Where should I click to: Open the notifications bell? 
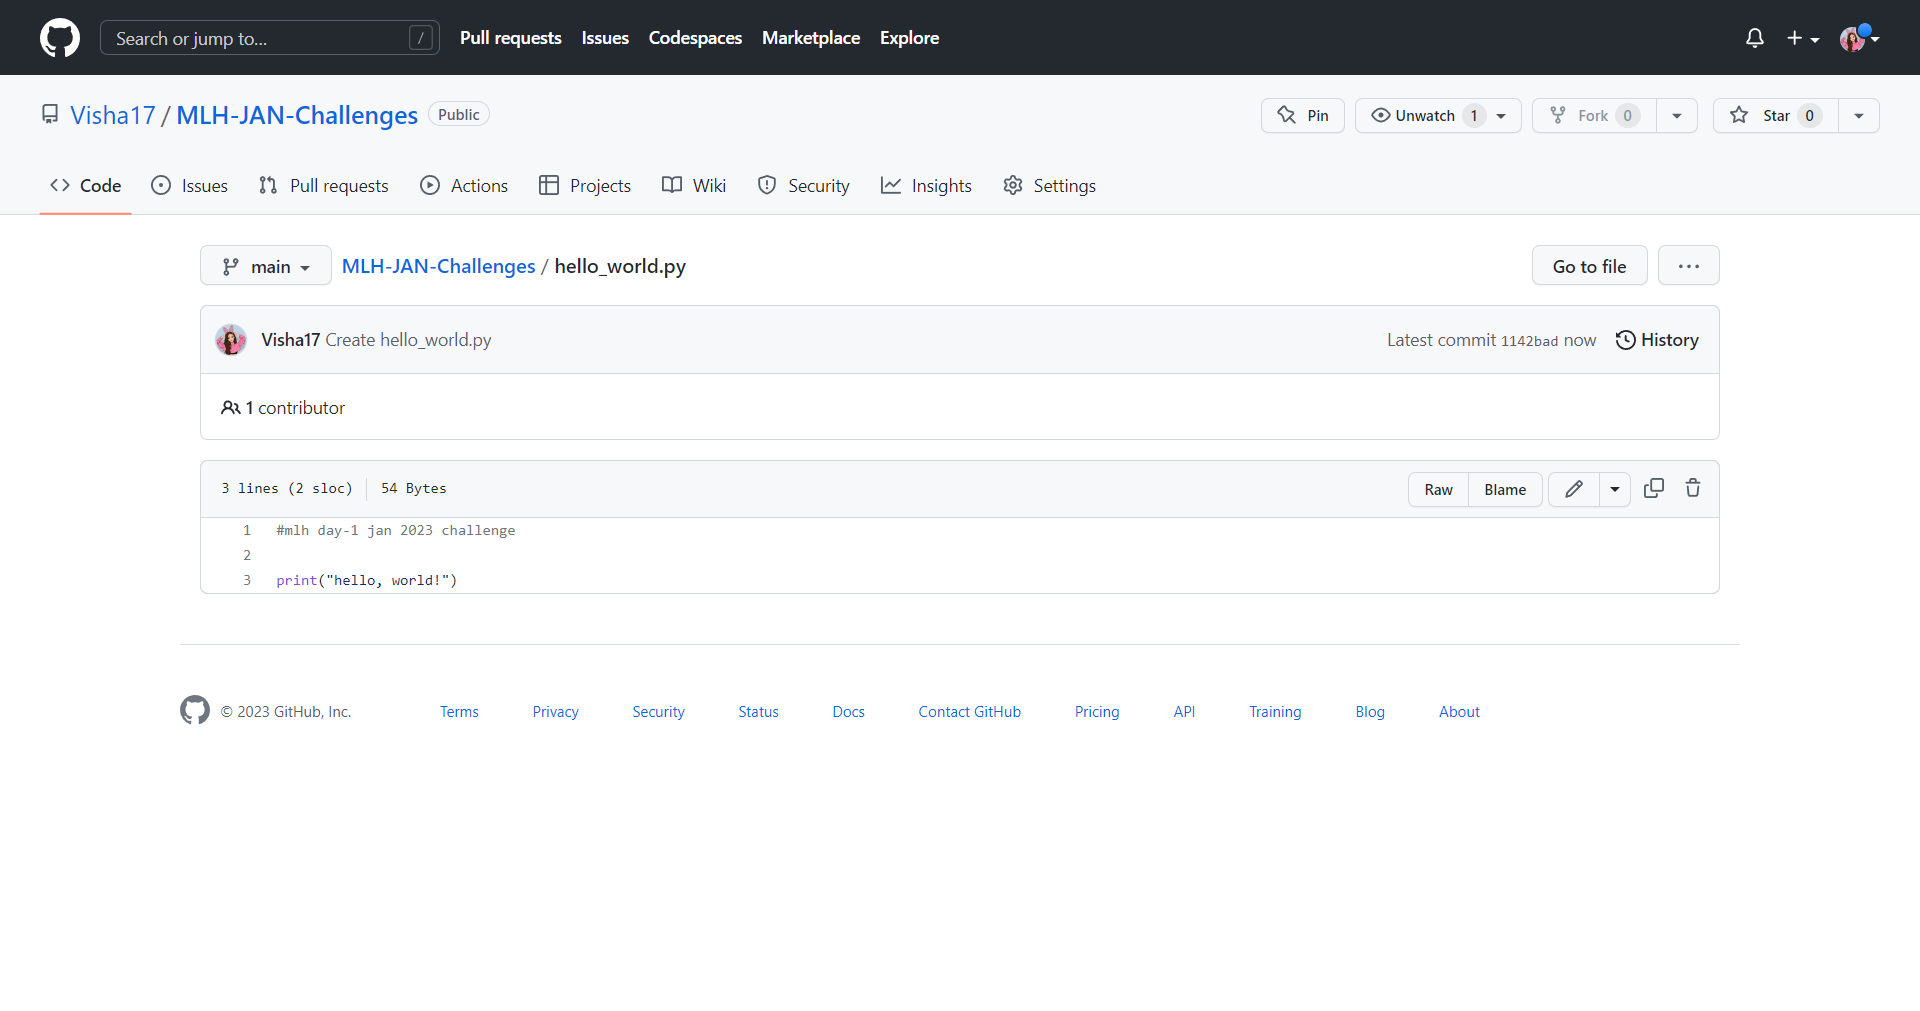tap(1754, 38)
